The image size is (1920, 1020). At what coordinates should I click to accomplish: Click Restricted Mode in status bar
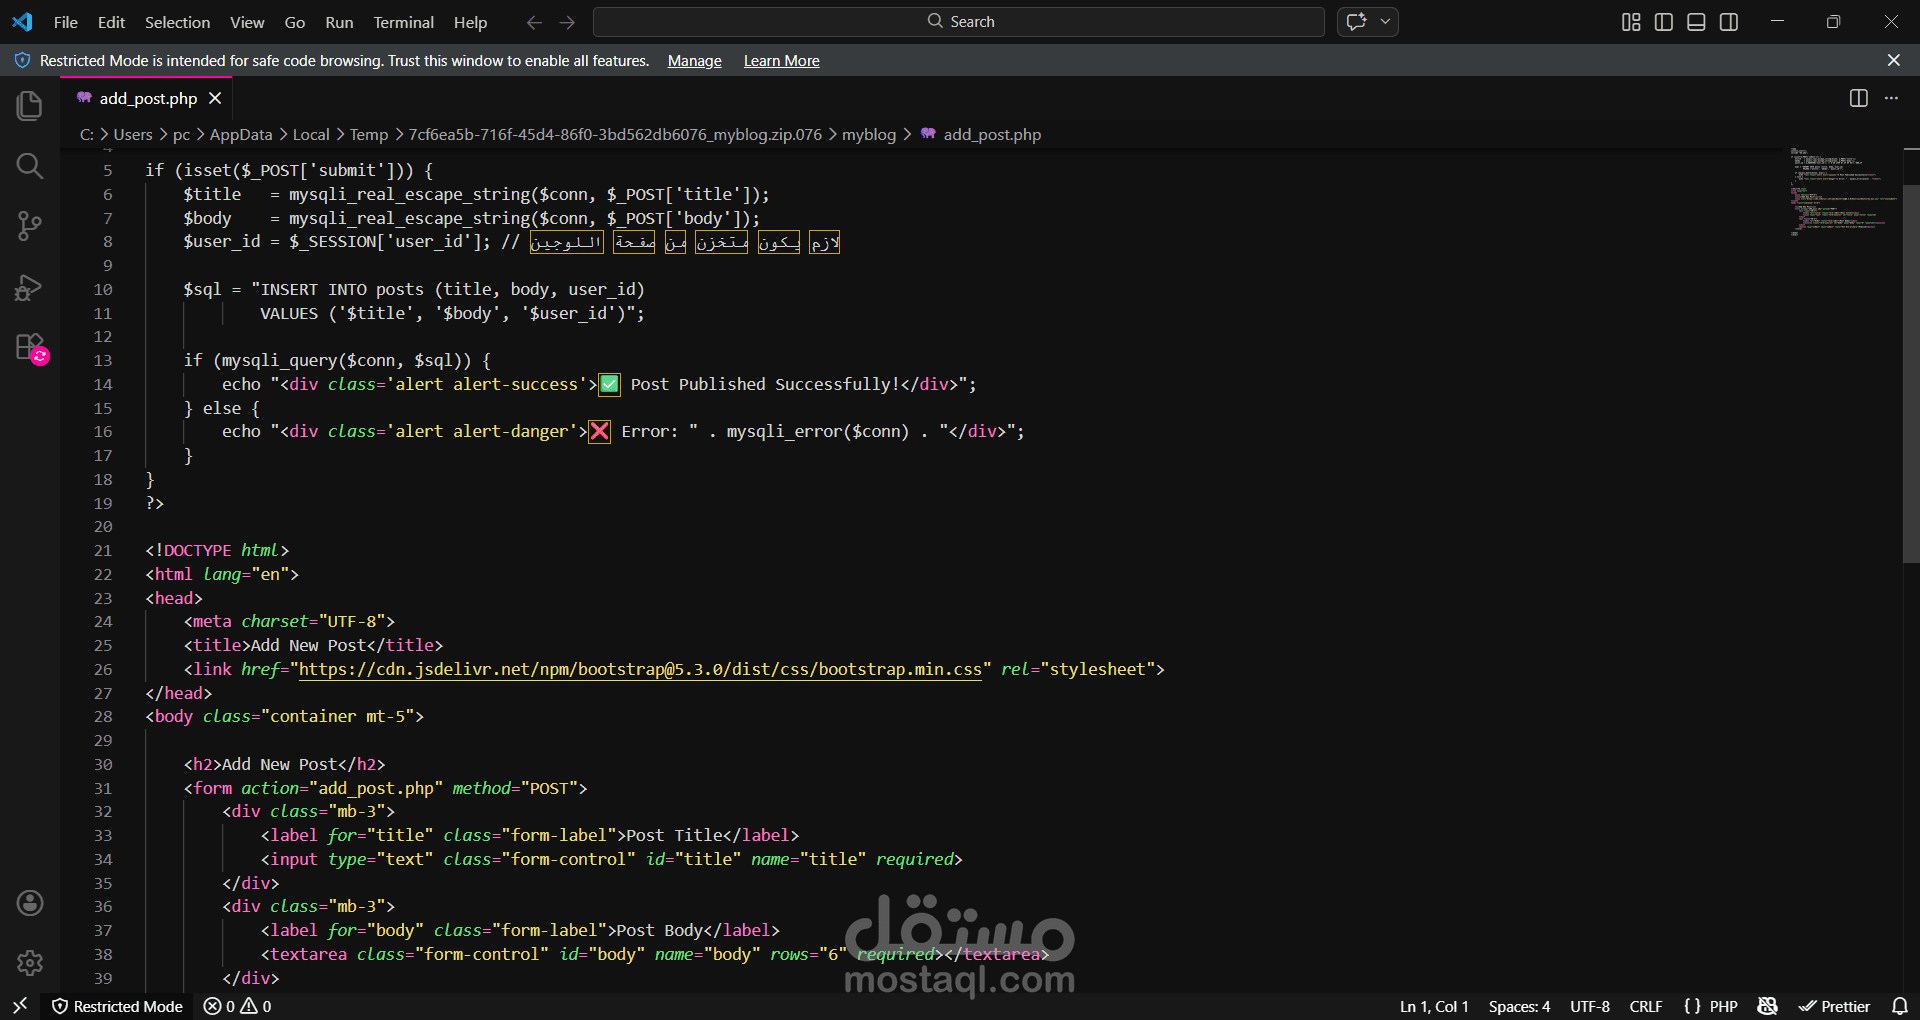[x=118, y=1006]
